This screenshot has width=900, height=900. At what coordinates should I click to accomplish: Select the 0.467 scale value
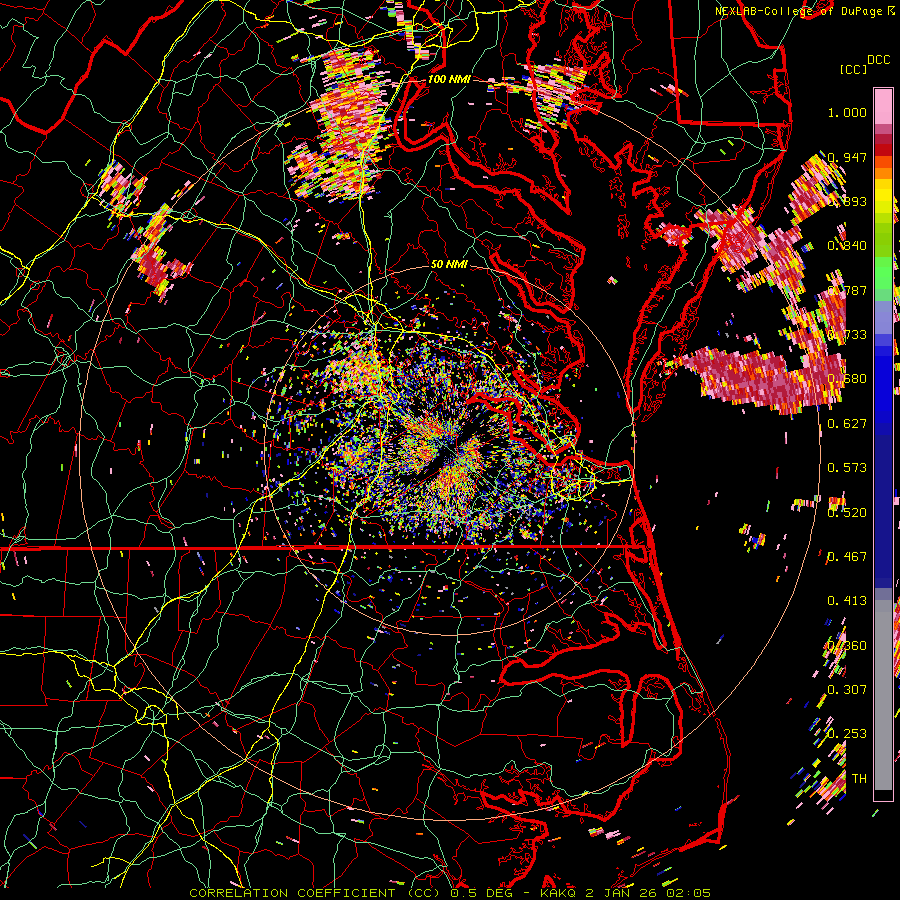pos(847,556)
